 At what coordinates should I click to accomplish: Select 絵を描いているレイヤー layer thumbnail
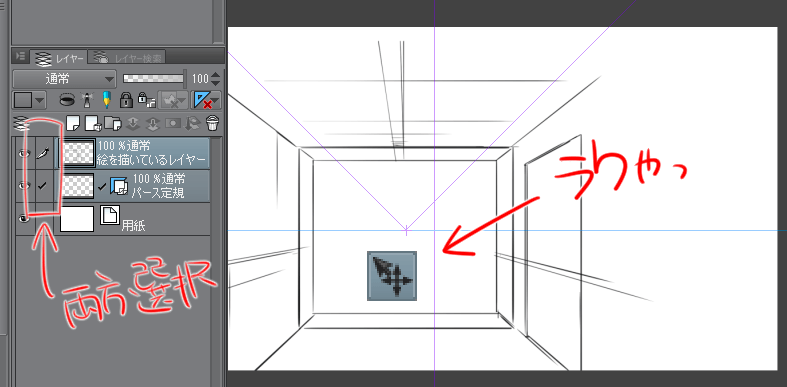coord(77,153)
